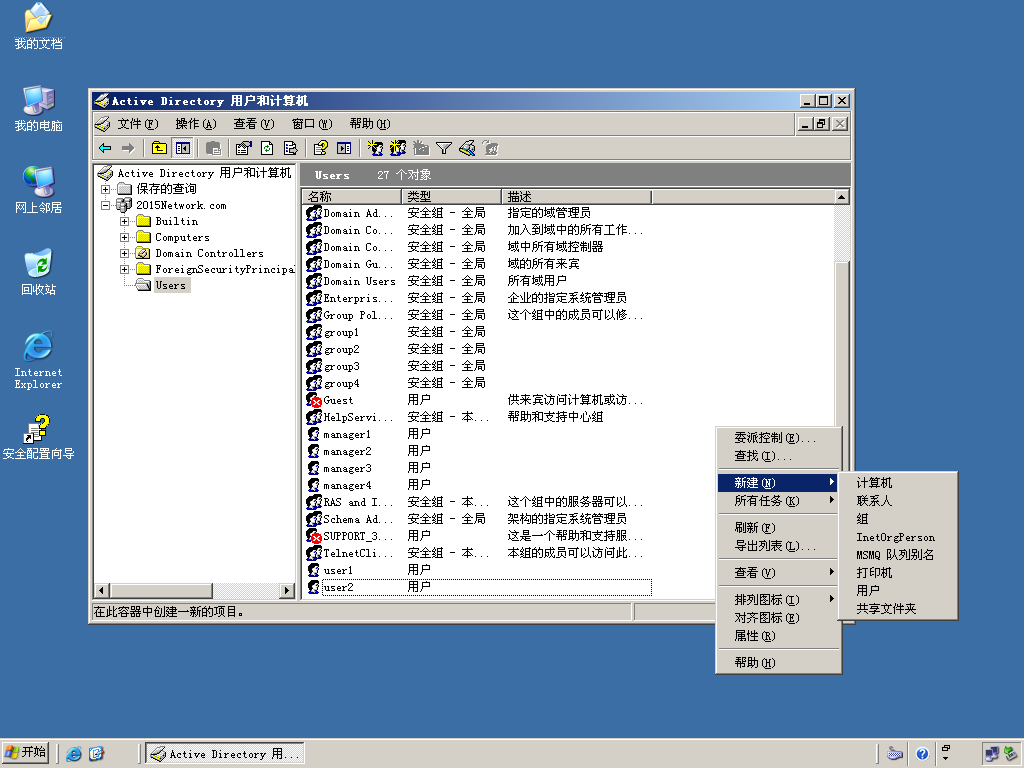Click the Forward arrow toolbar icon
Image resolution: width=1024 pixels, height=768 pixels.
pos(128,148)
